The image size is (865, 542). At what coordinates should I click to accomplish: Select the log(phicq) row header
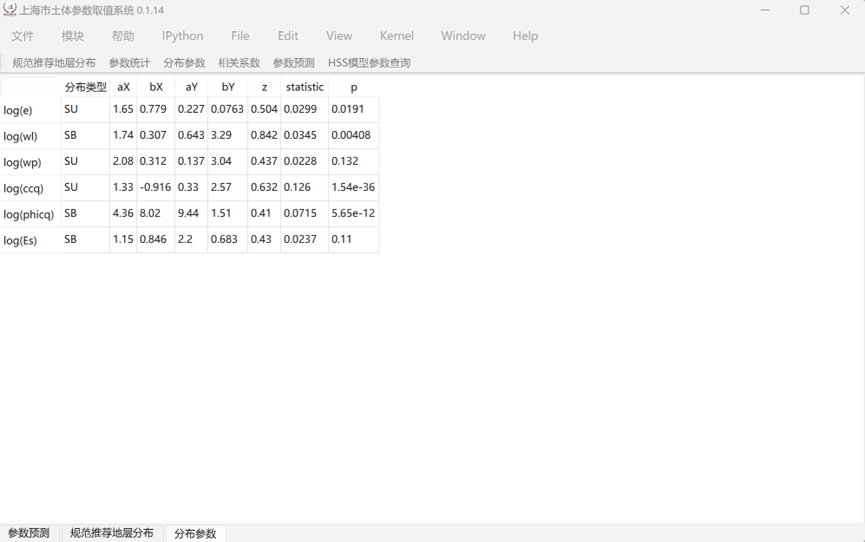click(30, 214)
